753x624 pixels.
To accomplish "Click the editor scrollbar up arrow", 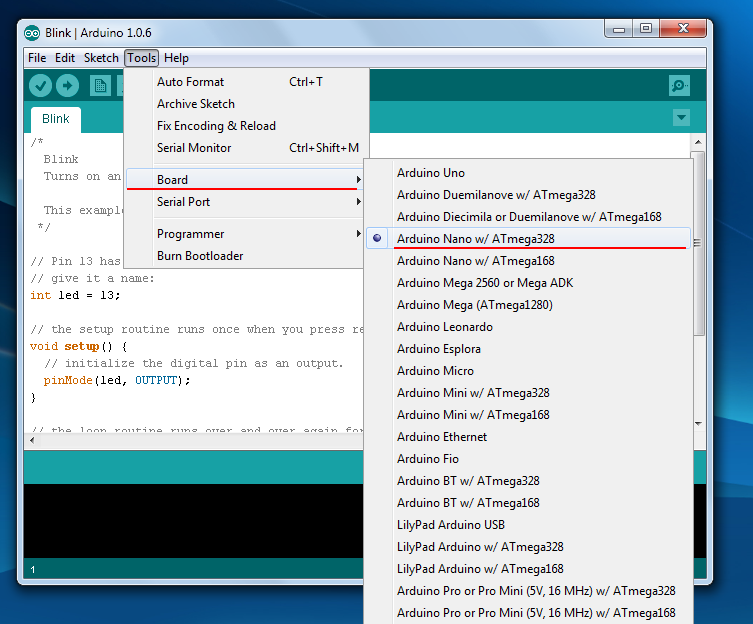I will 699,142.
